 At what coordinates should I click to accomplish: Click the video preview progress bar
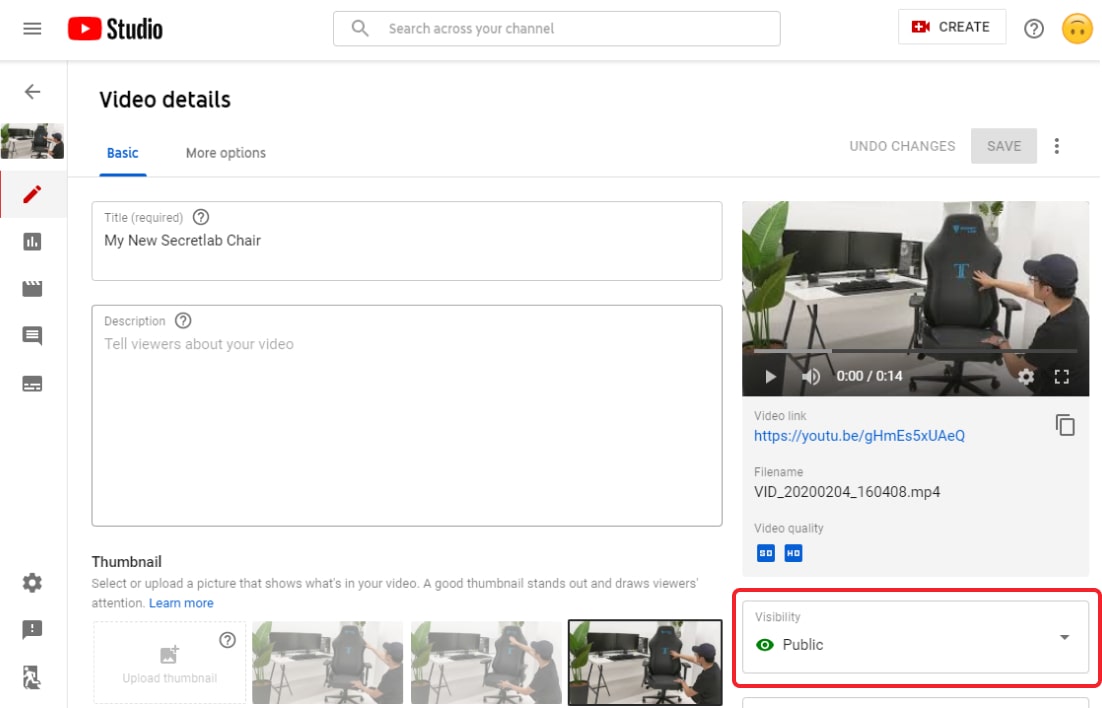pyautogui.click(x=915, y=351)
